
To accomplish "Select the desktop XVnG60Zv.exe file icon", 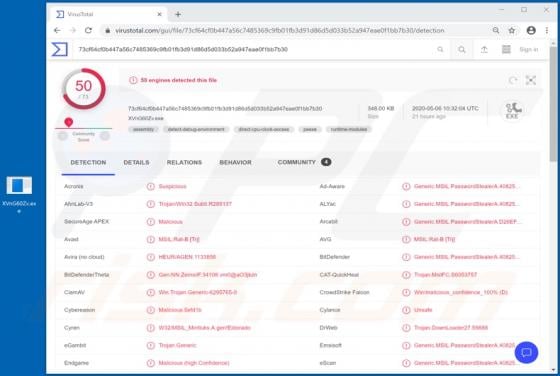I will pyautogui.click(x=19, y=195).
